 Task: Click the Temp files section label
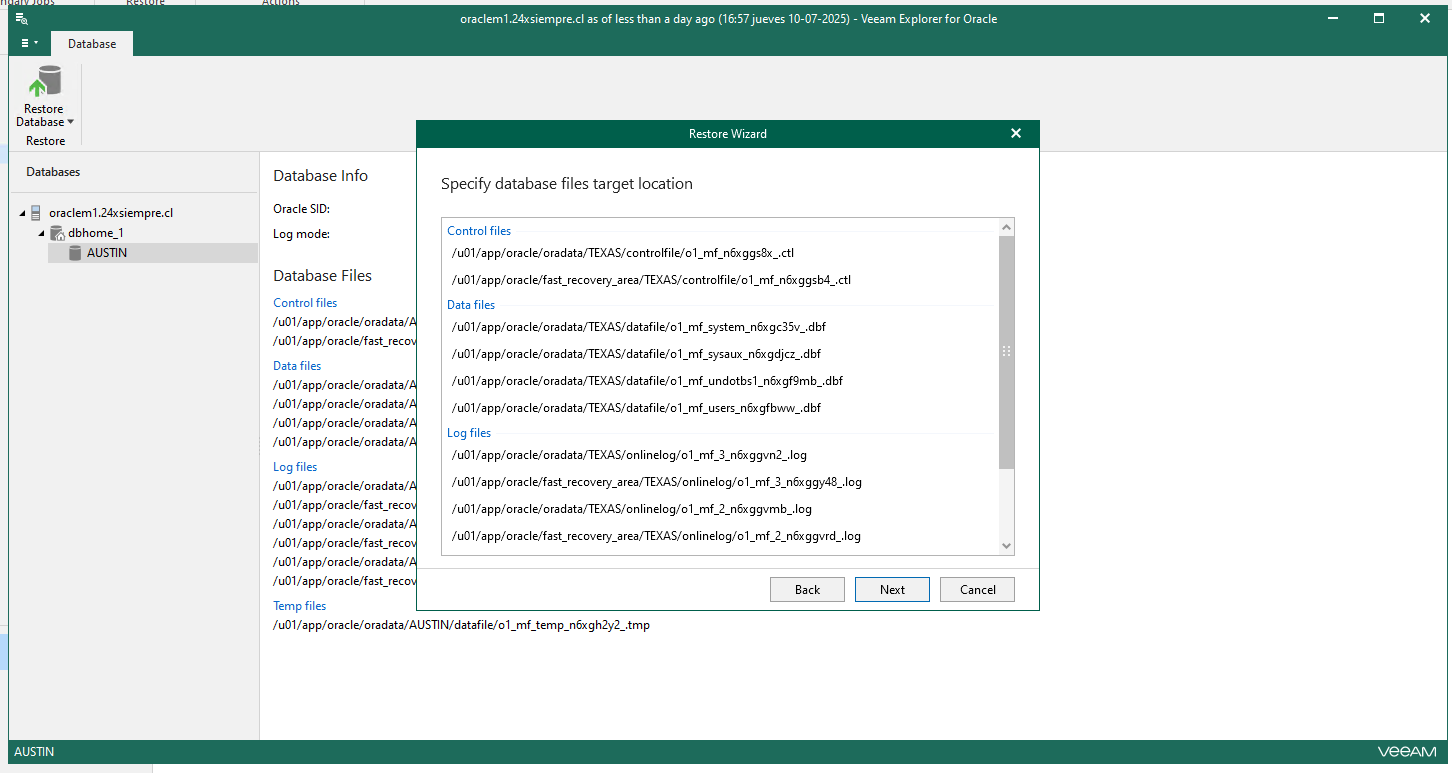[x=300, y=606]
